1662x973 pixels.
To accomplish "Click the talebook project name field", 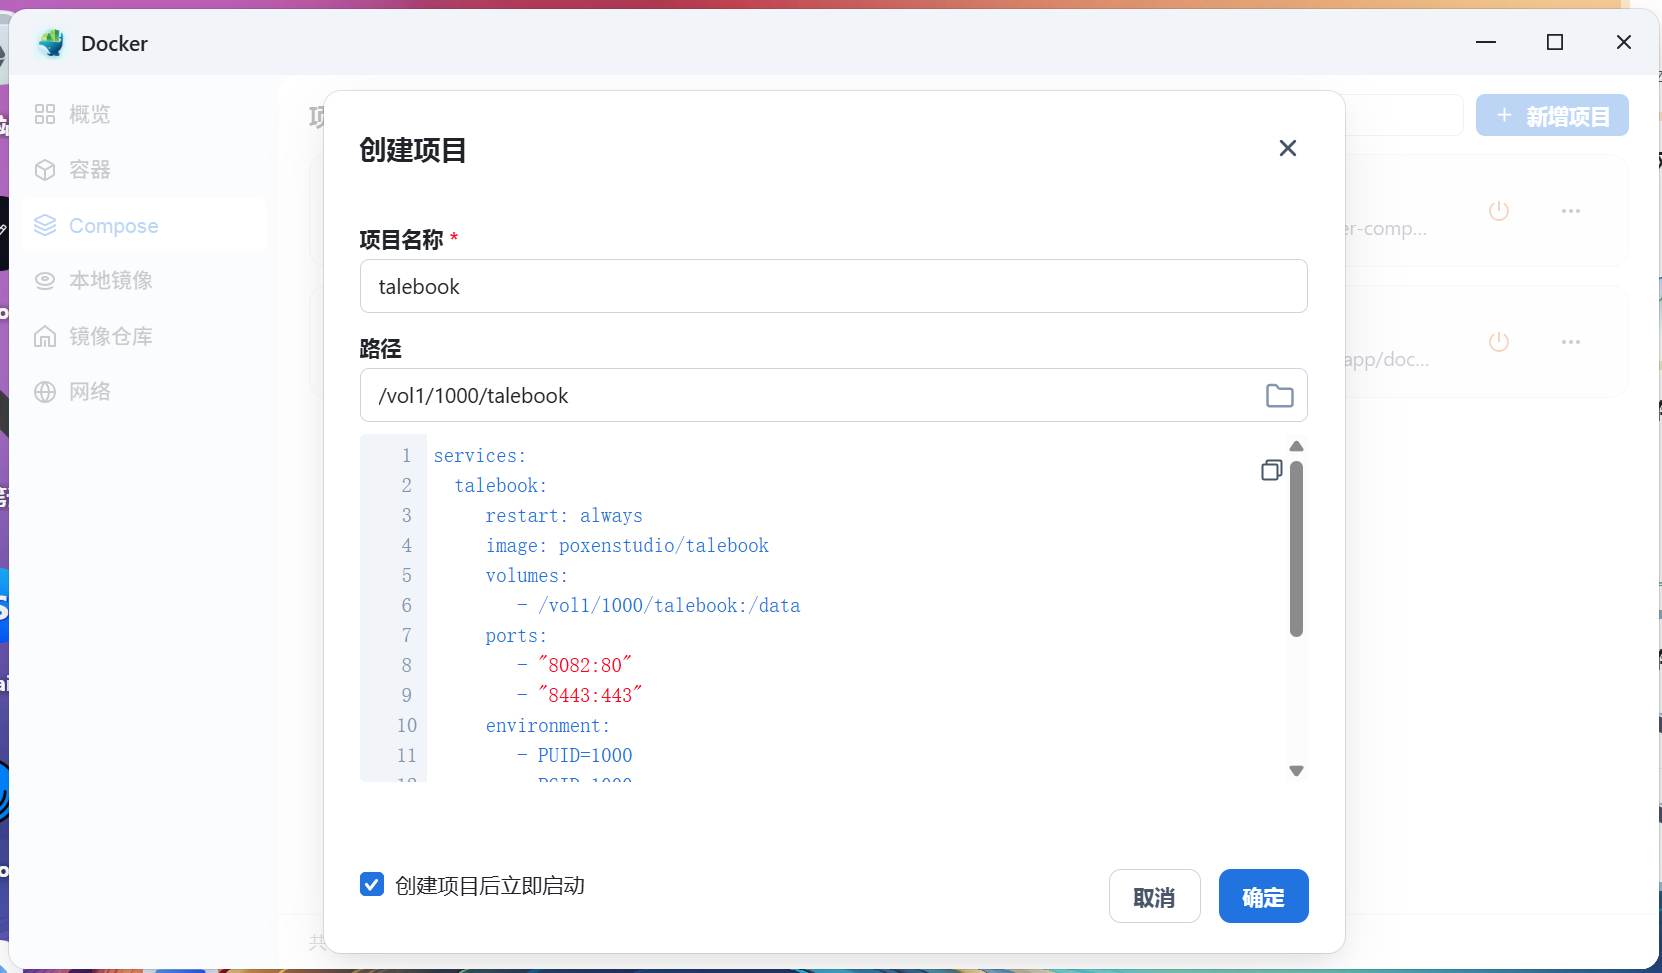I will click(x=834, y=286).
